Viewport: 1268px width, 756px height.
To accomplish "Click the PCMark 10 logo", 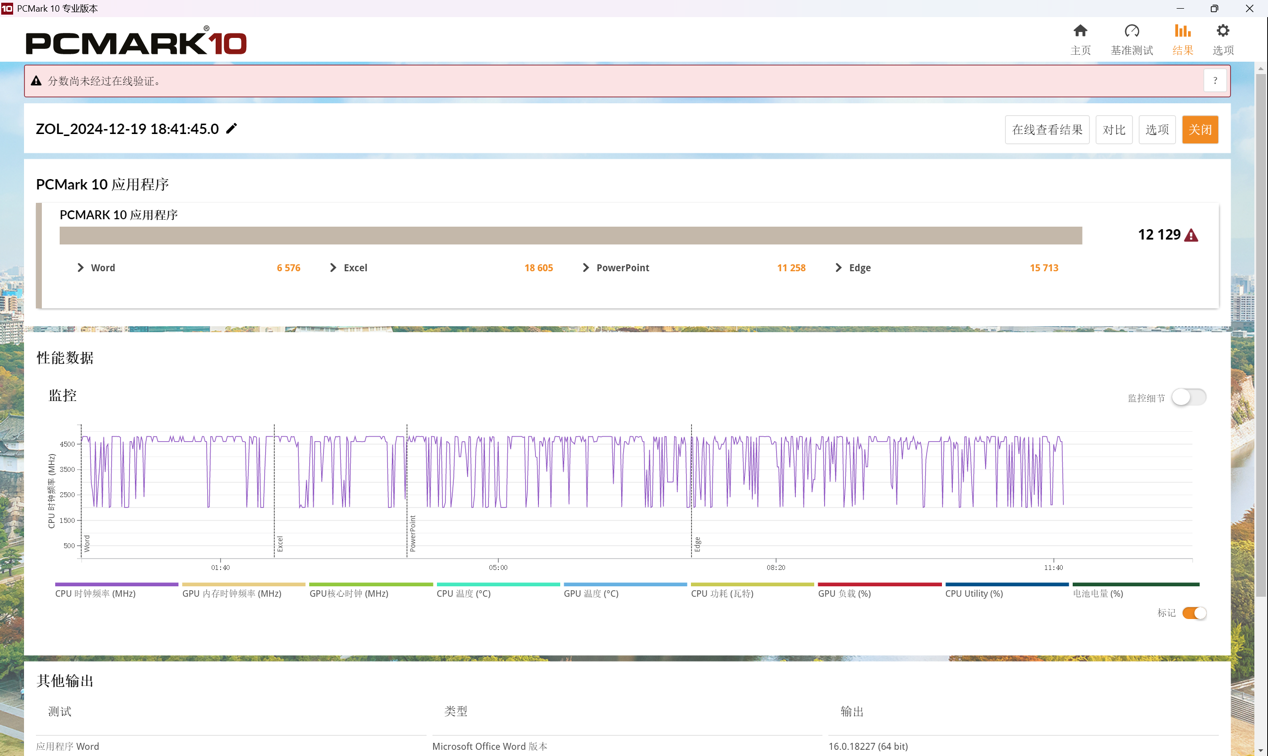I will 136,42.
